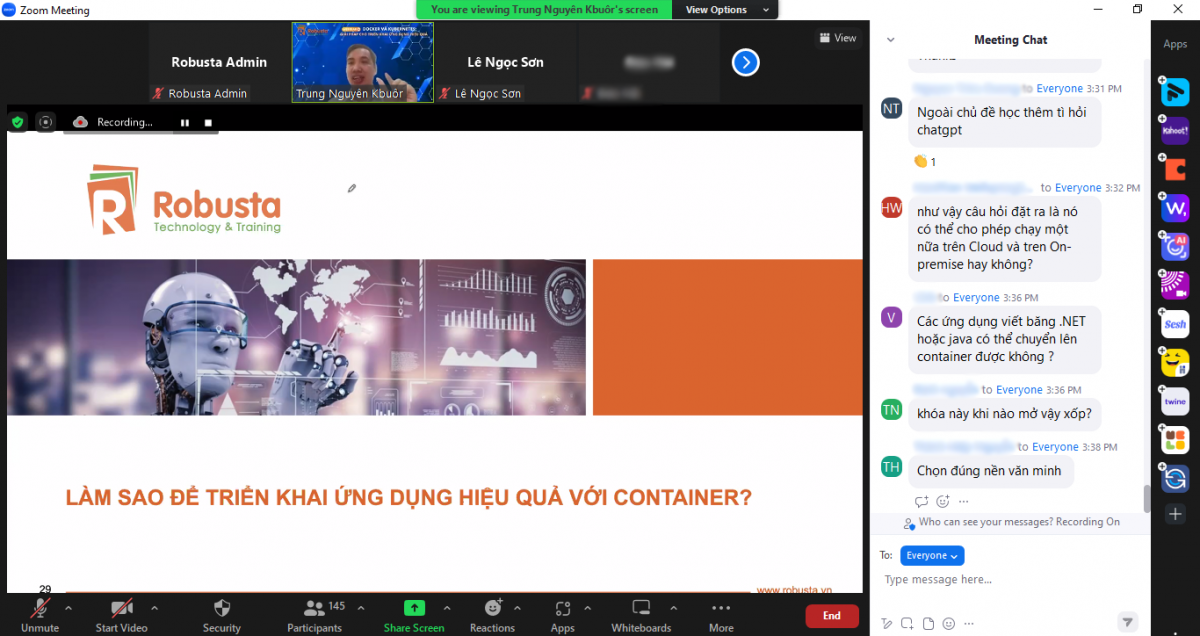Collapse the Meeting Chat panel chevron
Image resolution: width=1200 pixels, height=636 pixels.
pyautogui.click(x=890, y=40)
